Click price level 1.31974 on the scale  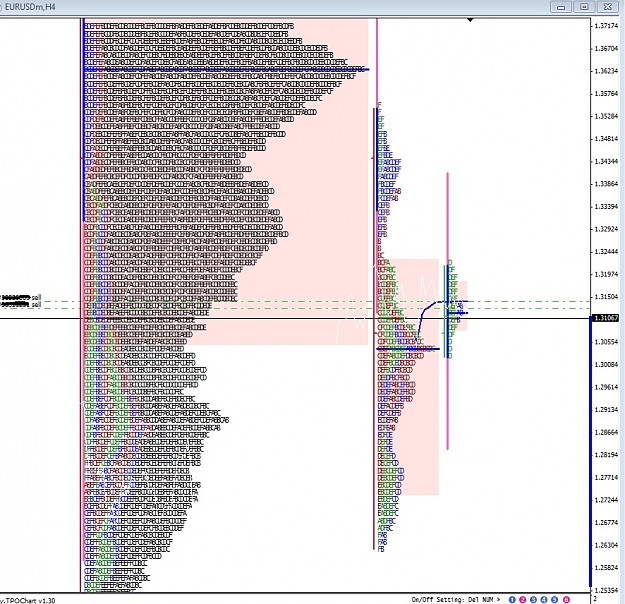(x=606, y=274)
